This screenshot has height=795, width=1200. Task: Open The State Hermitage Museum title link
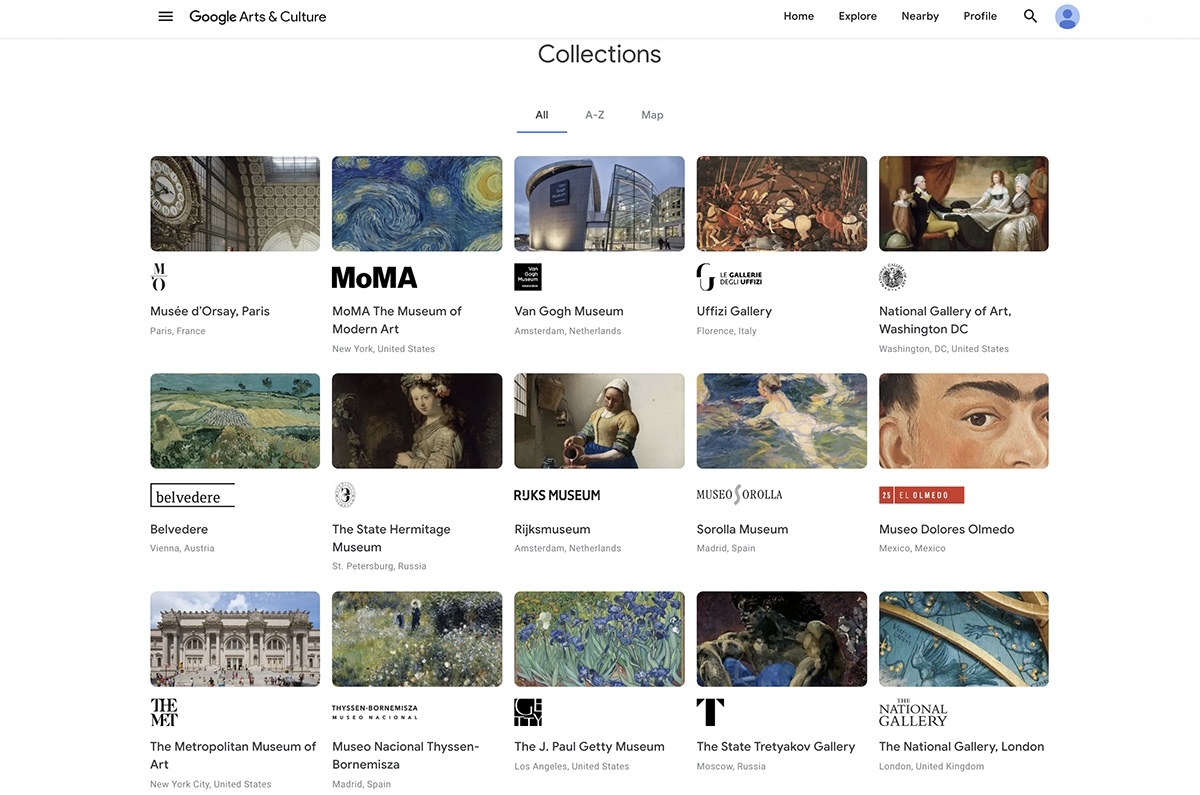tap(391, 538)
